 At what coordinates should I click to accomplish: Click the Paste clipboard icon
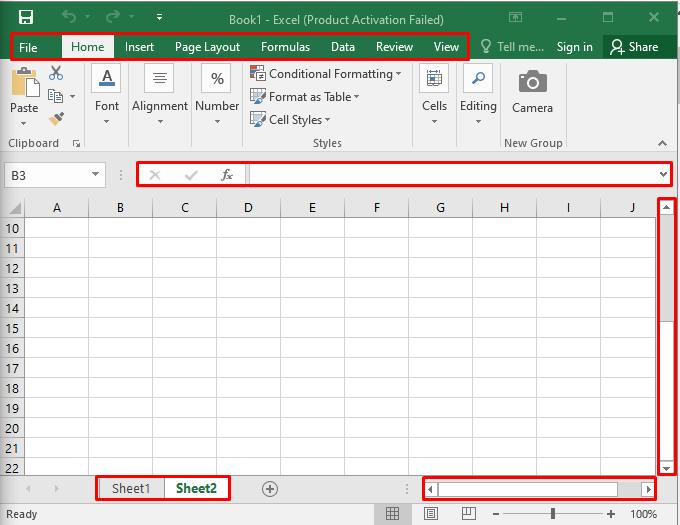coord(25,82)
